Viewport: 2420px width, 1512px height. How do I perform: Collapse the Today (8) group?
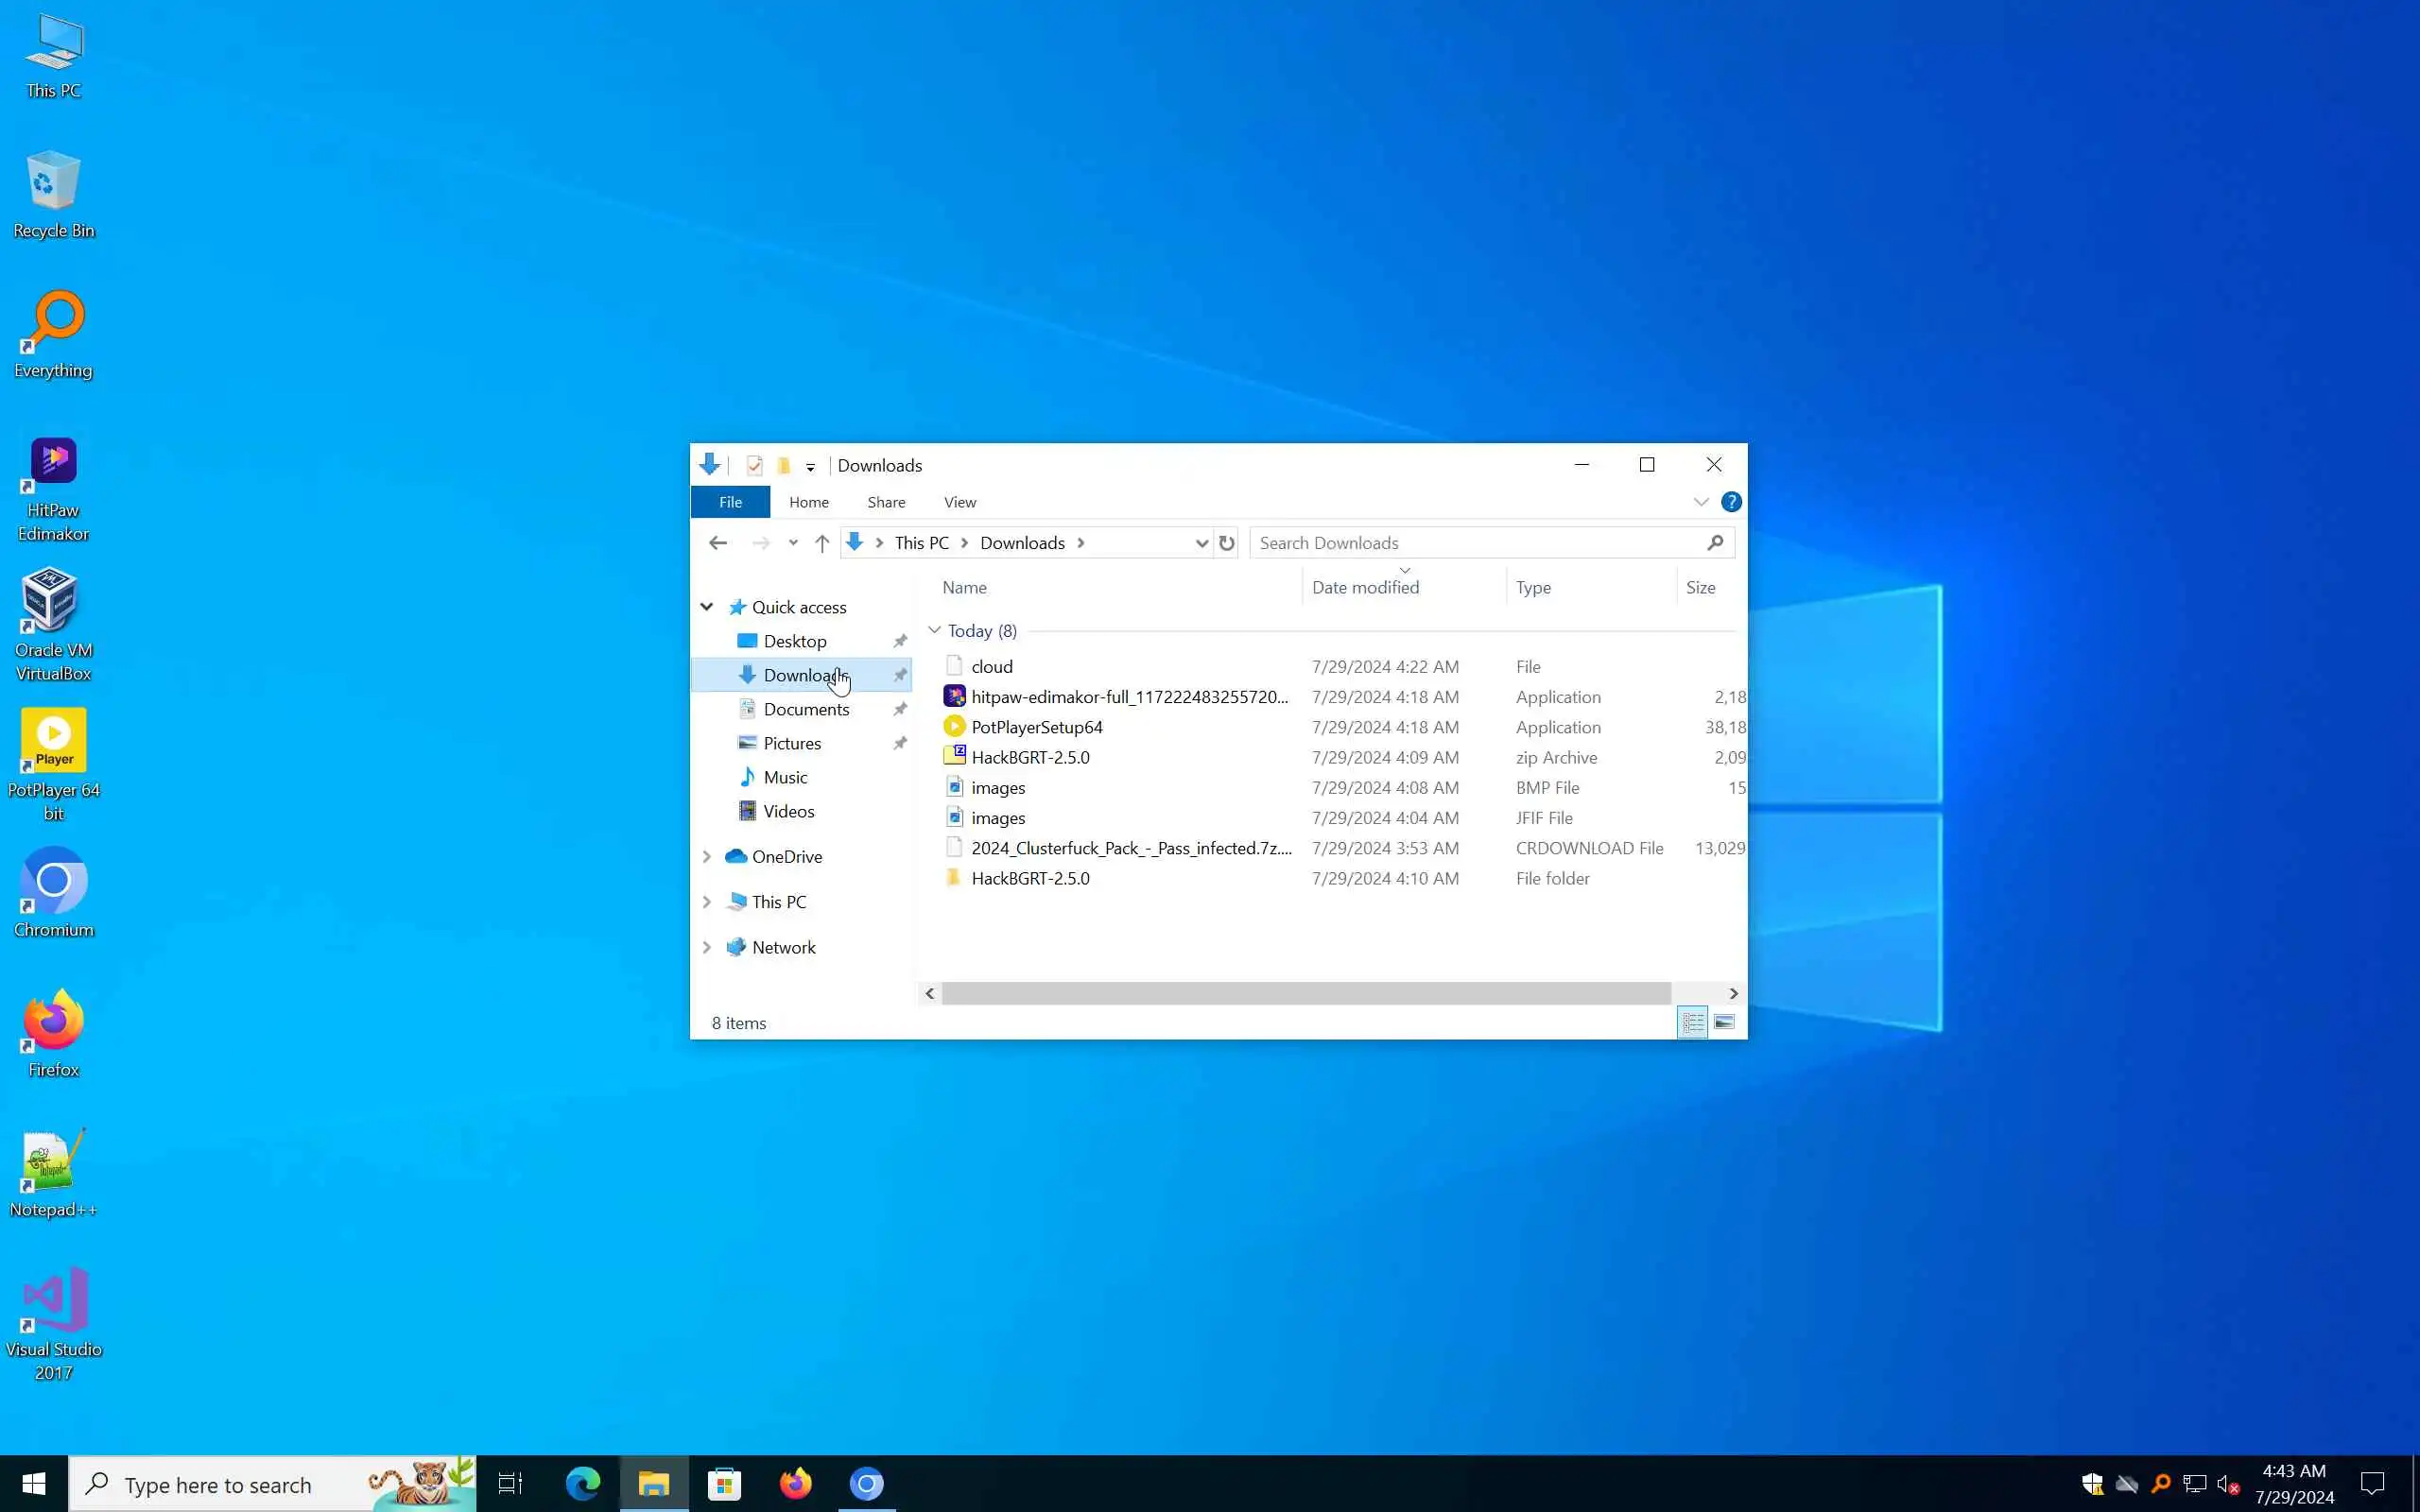pyautogui.click(x=934, y=630)
